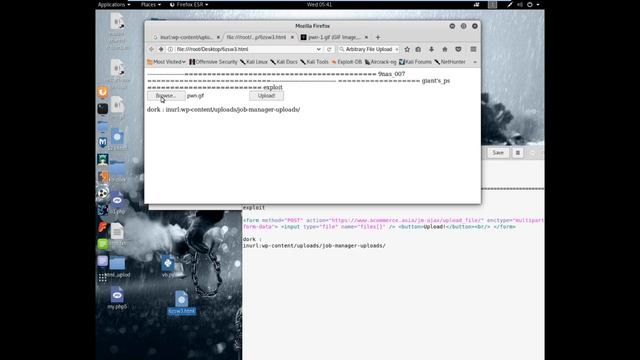Click the Wed 05:41 clock
The image size is (640, 360).
(319, 4)
